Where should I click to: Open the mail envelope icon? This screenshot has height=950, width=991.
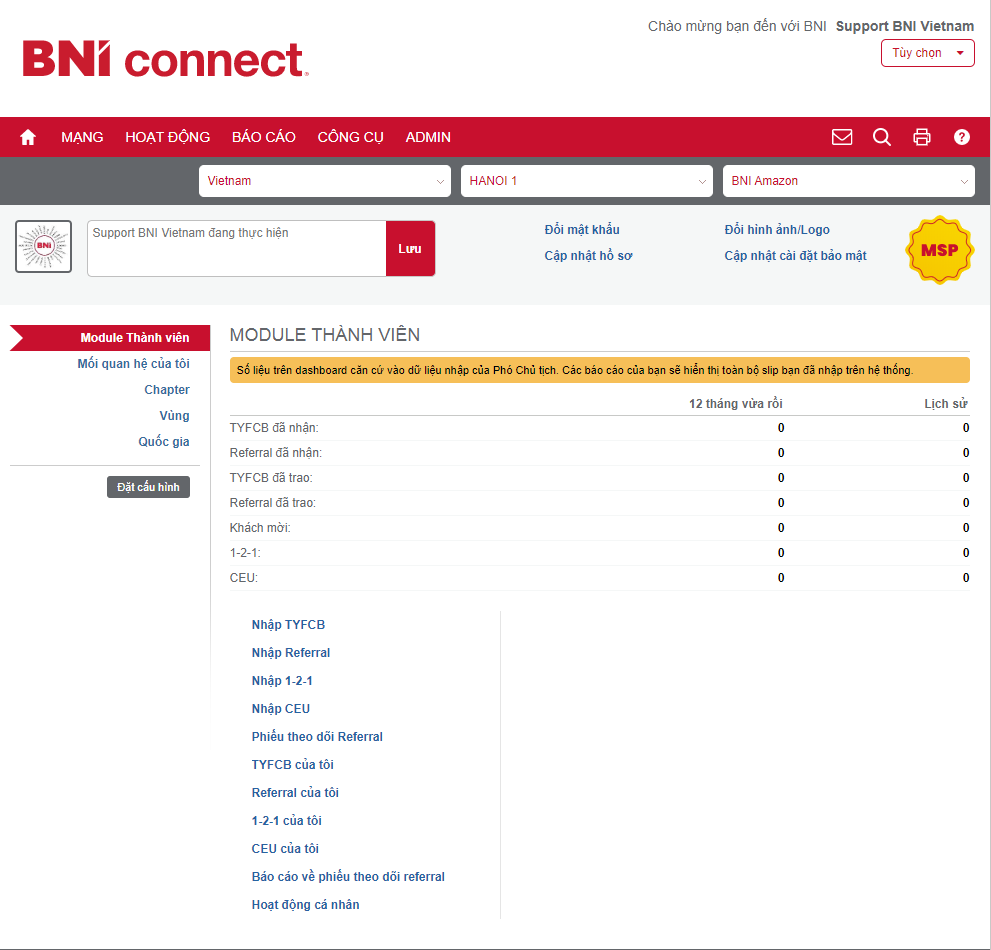tap(842, 137)
